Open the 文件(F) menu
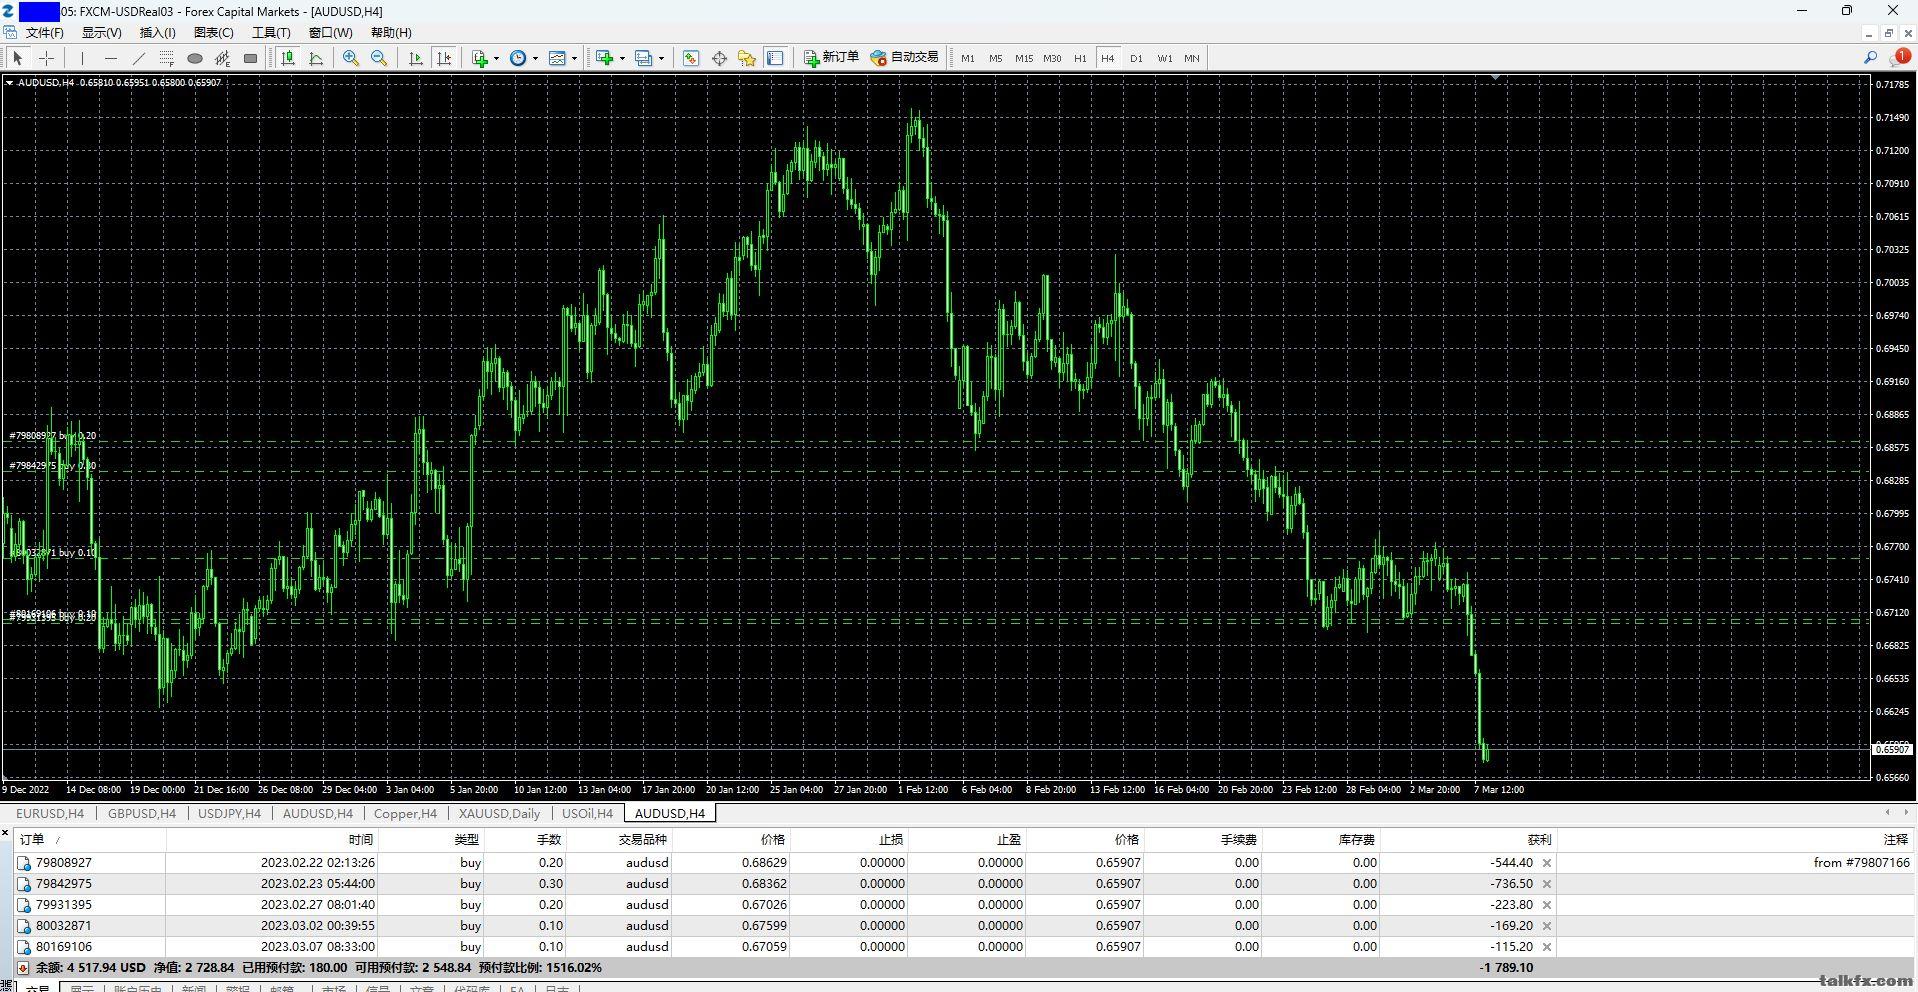Screen dimensions: 1918x992 45,32
